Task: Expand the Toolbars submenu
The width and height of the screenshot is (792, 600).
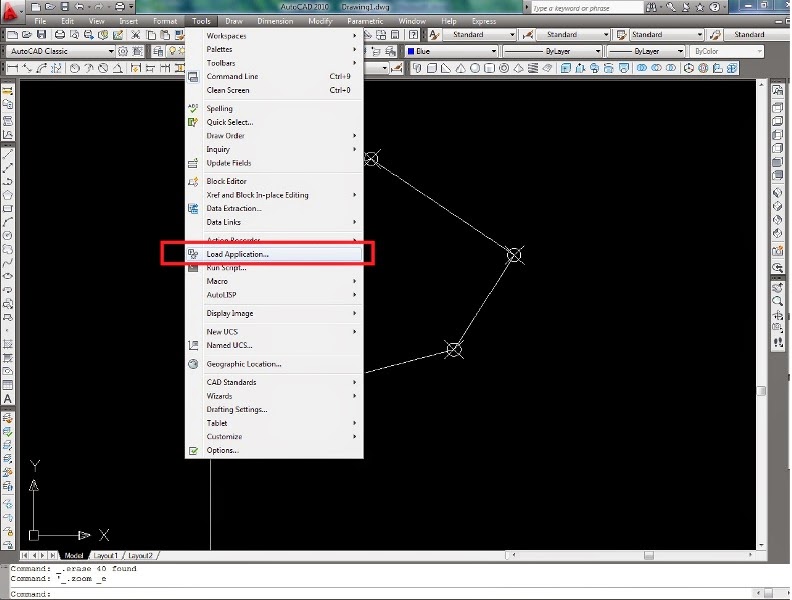Action: click(274, 63)
